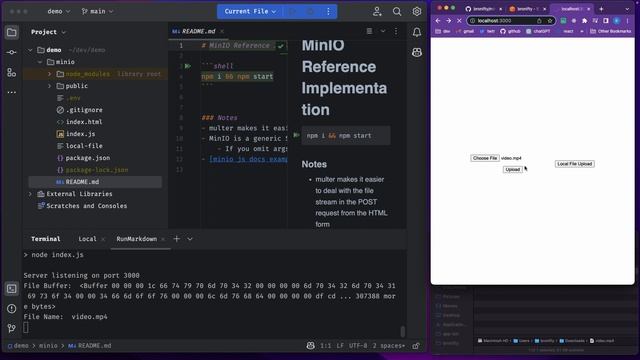Open the Commit tool window icon
The image size is (640, 360).
(x=11, y=52)
